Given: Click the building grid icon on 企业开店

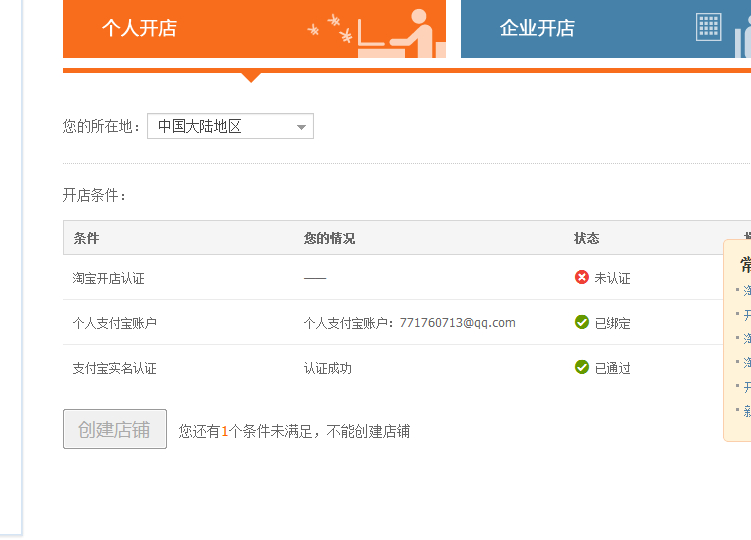Looking at the screenshot, I should [x=708, y=27].
